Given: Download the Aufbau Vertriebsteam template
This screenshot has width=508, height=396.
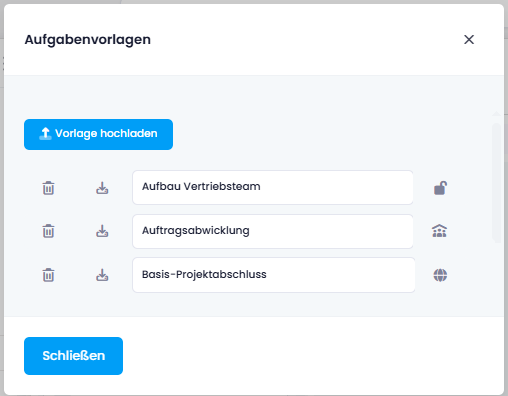Looking at the screenshot, I should pos(102,188).
